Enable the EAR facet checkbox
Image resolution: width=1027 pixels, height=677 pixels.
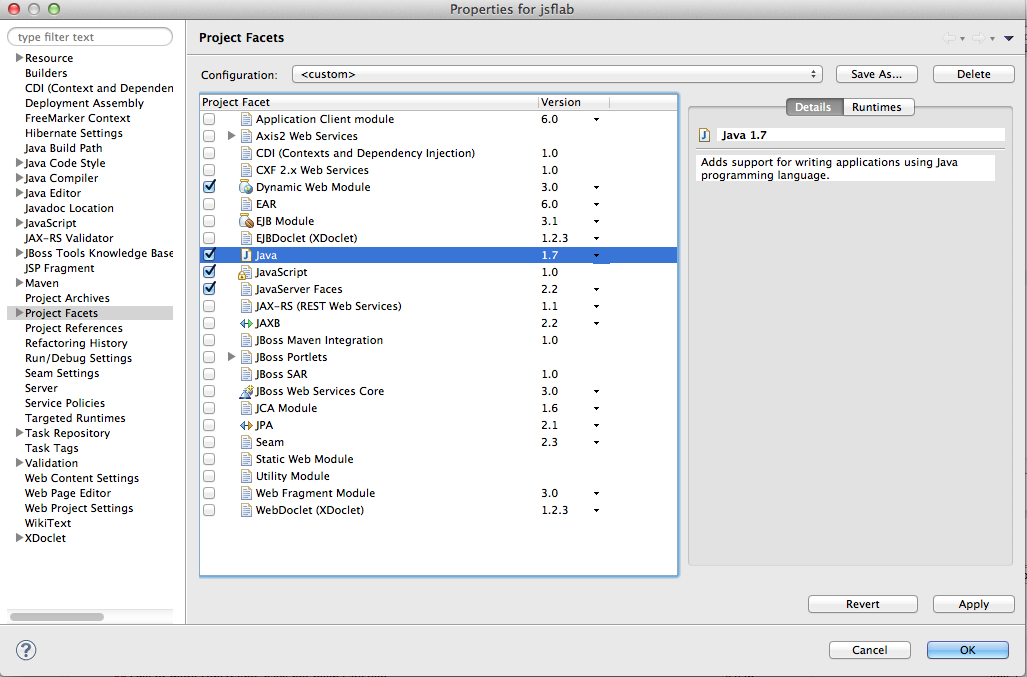[x=209, y=204]
